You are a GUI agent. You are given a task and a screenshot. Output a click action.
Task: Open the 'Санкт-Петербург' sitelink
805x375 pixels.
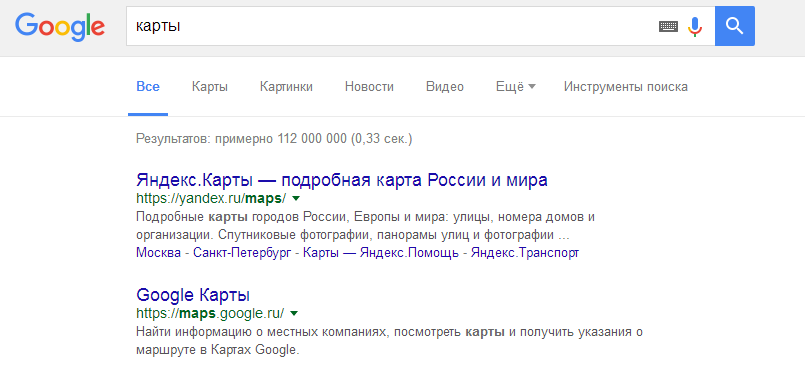click(x=243, y=253)
